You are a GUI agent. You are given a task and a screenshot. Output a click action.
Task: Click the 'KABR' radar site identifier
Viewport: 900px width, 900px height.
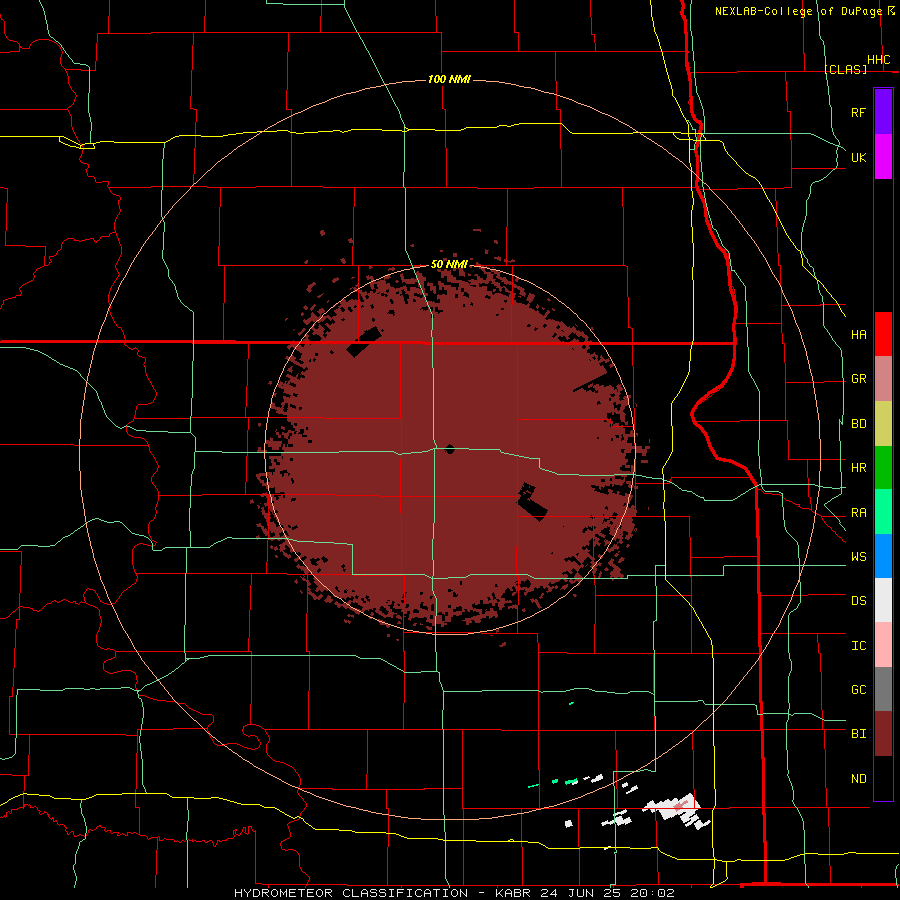[x=514, y=893]
